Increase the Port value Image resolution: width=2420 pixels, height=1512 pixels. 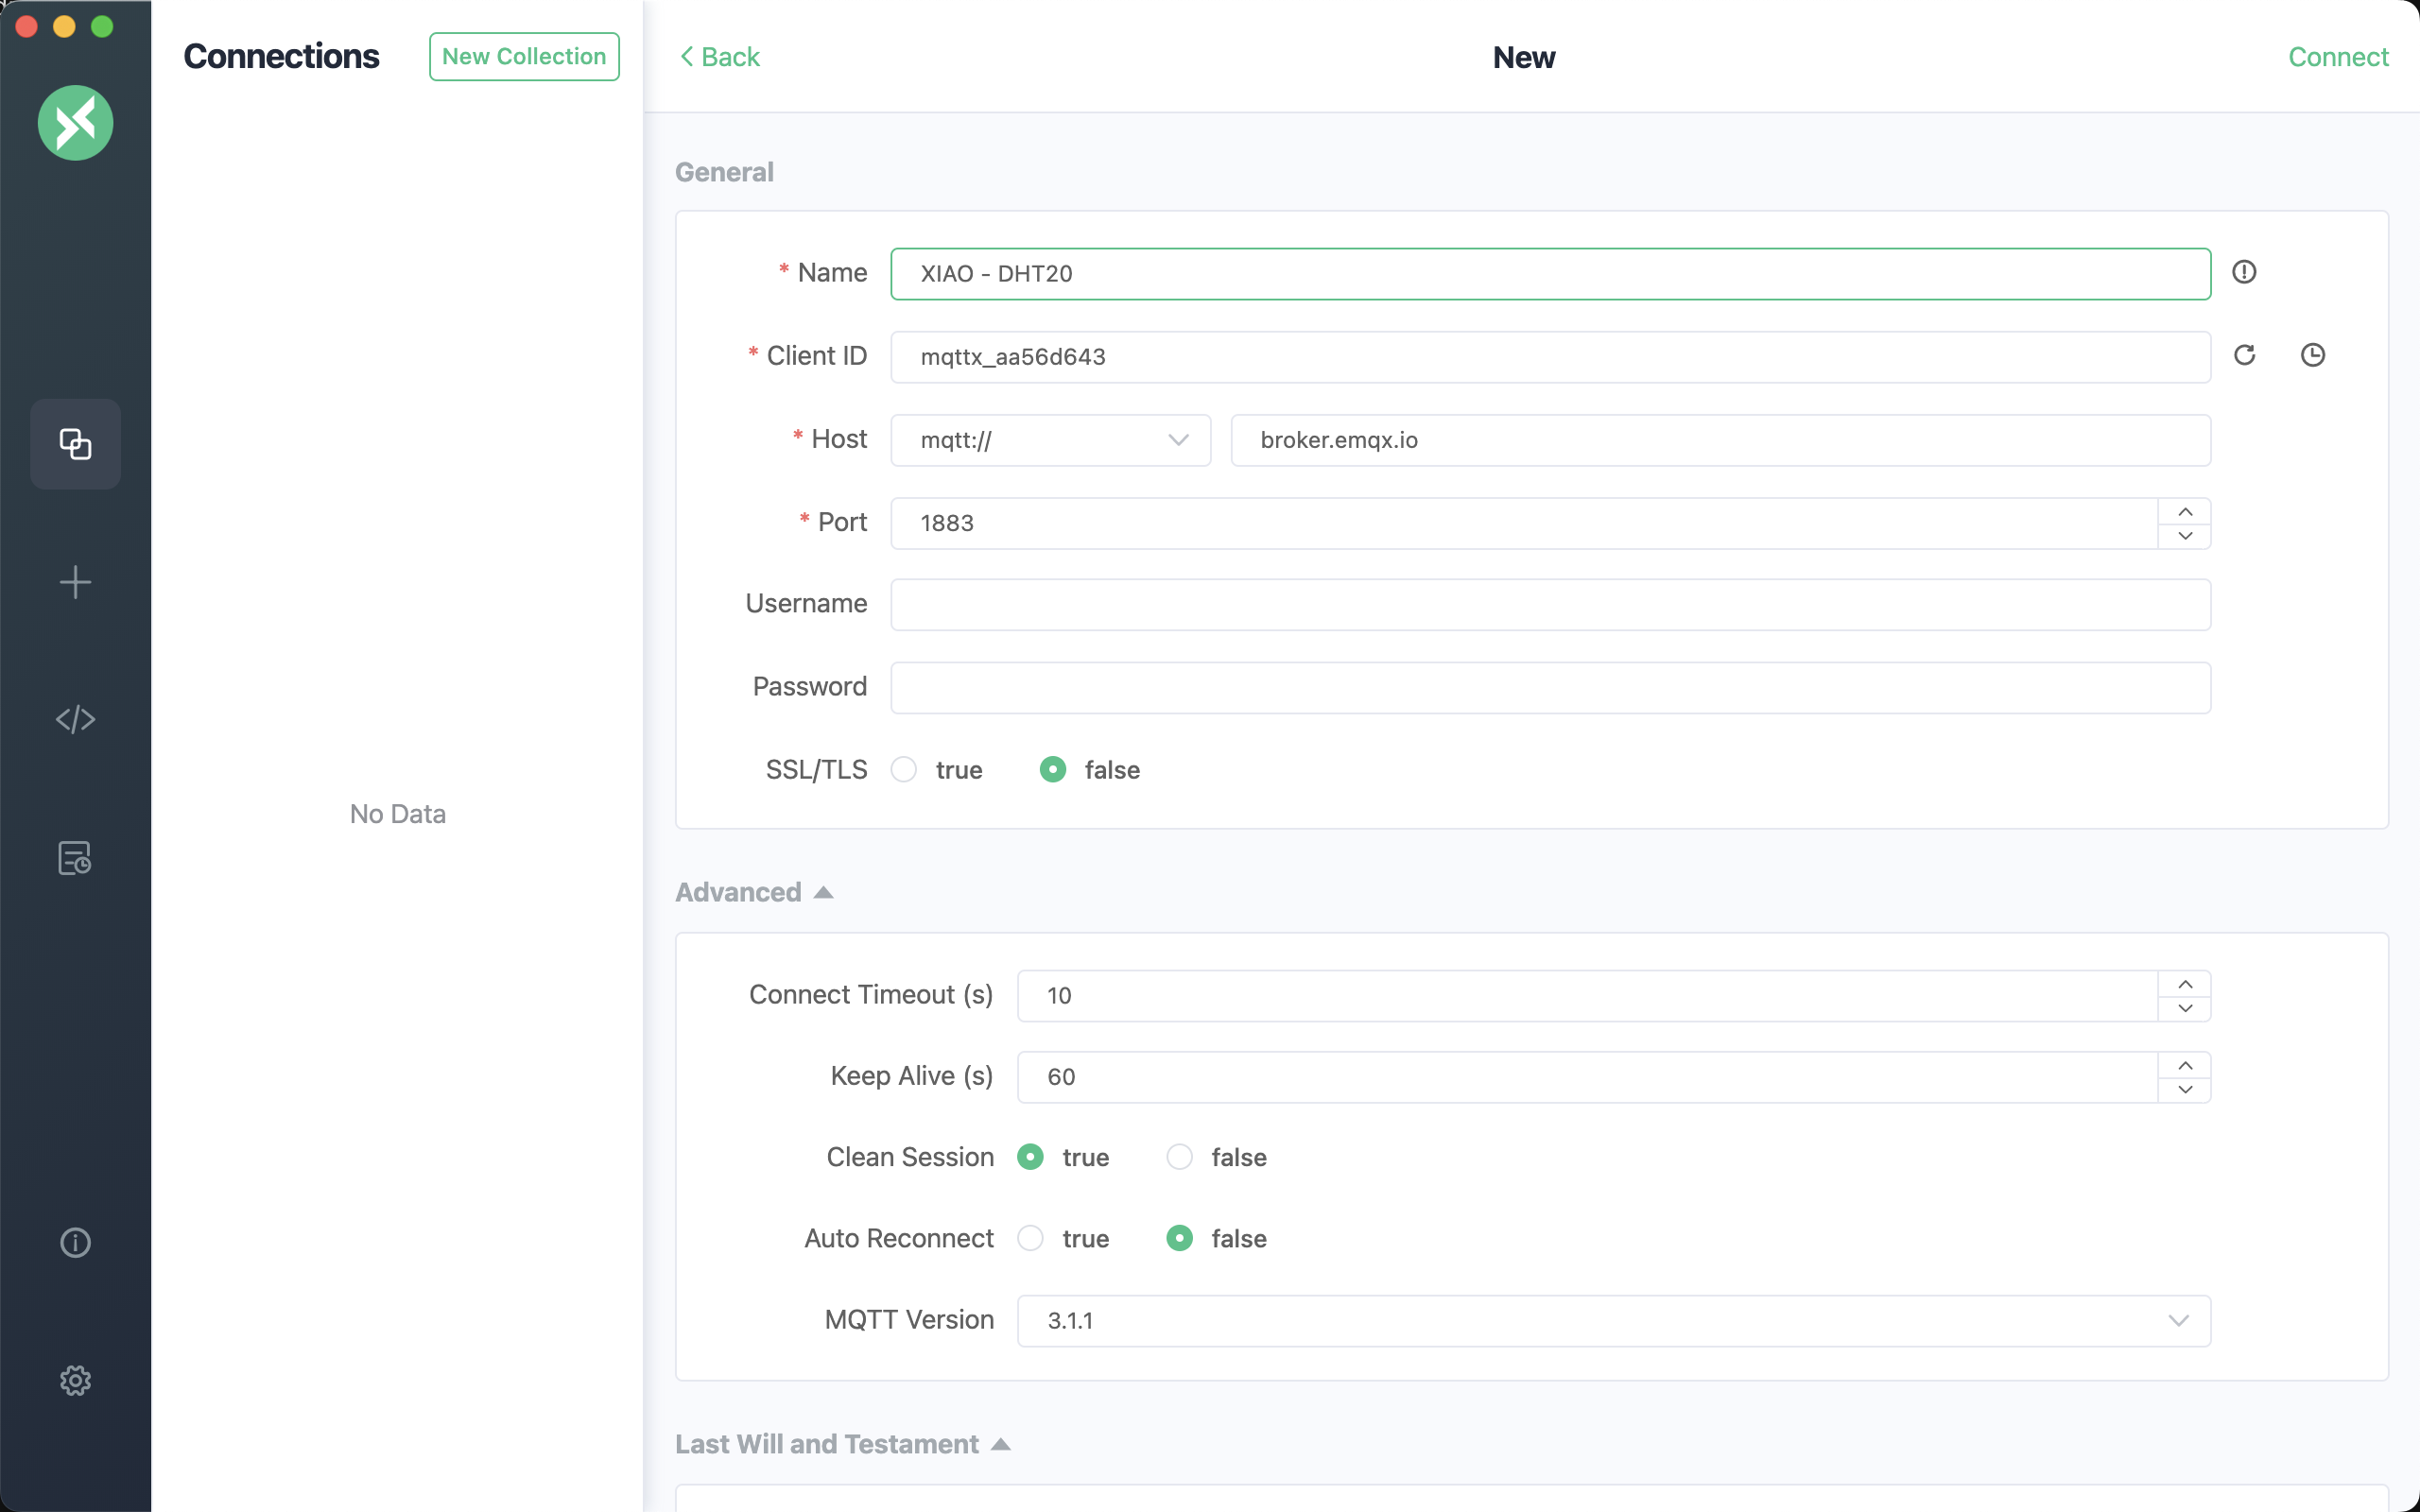(2185, 511)
